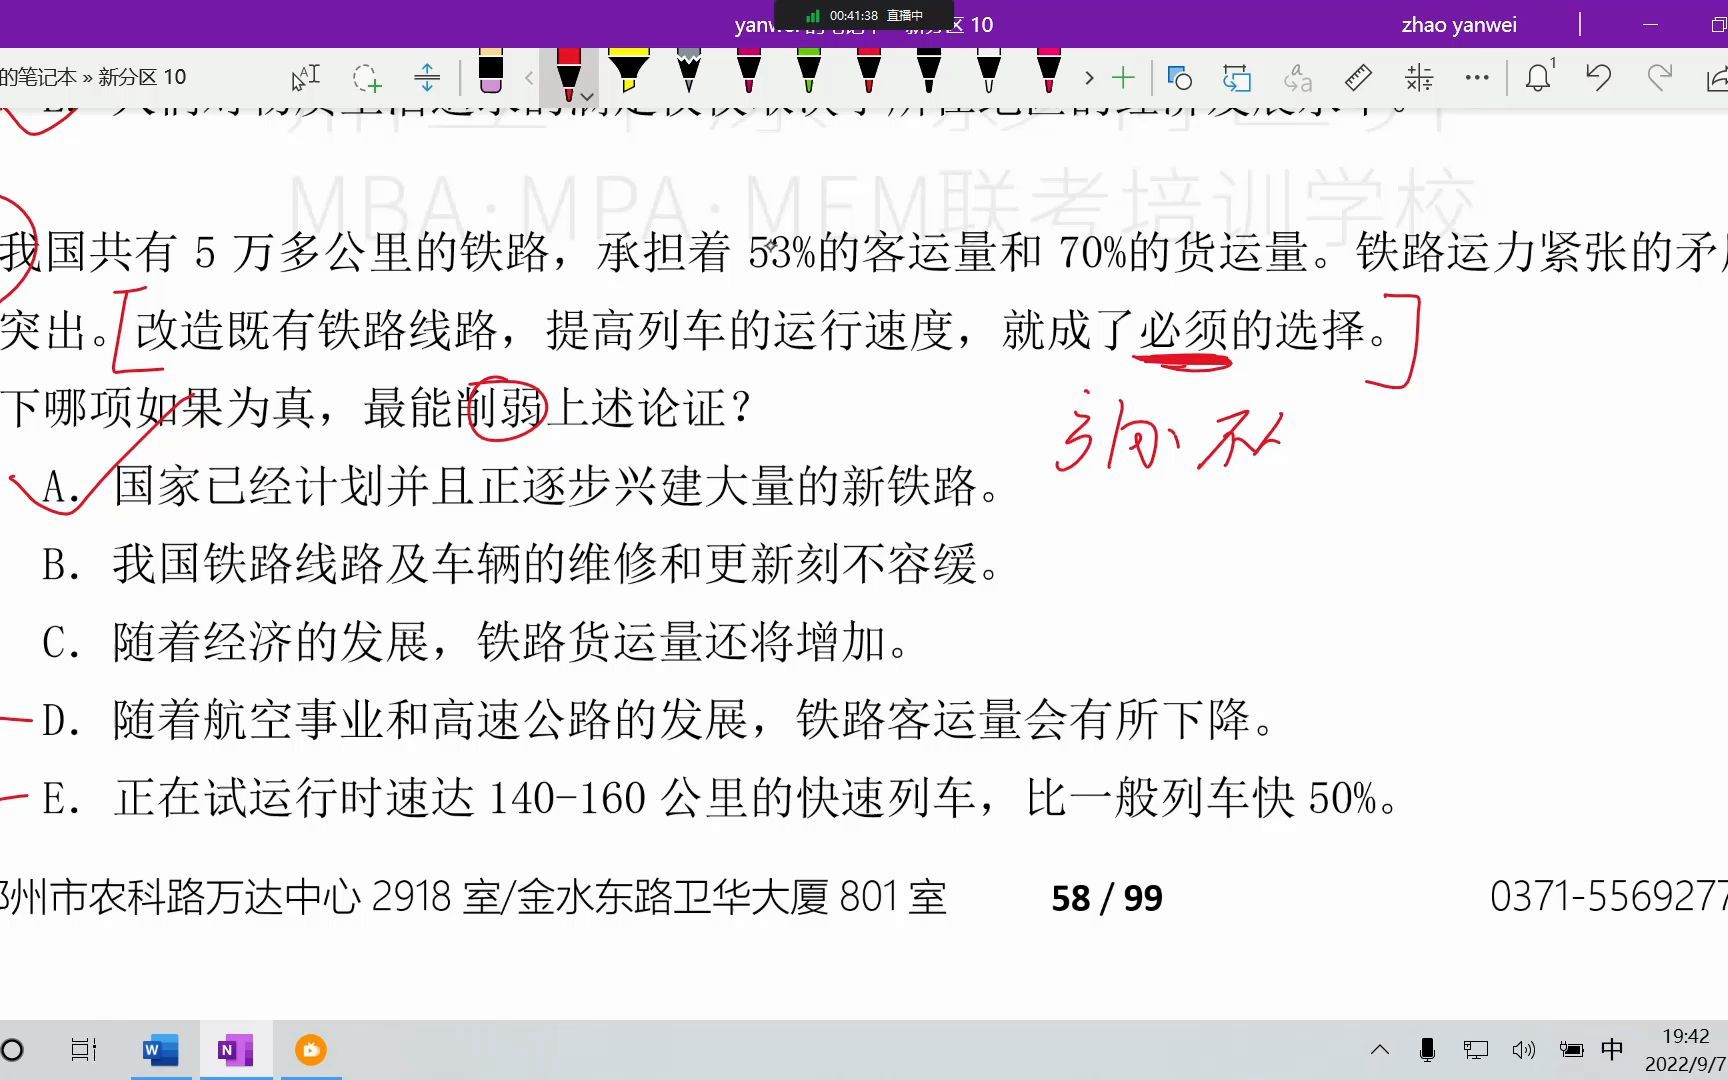Image resolution: width=1728 pixels, height=1080 pixels.
Task: Open the orange streaming app on taskbar
Action: (x=311, y=1050)
